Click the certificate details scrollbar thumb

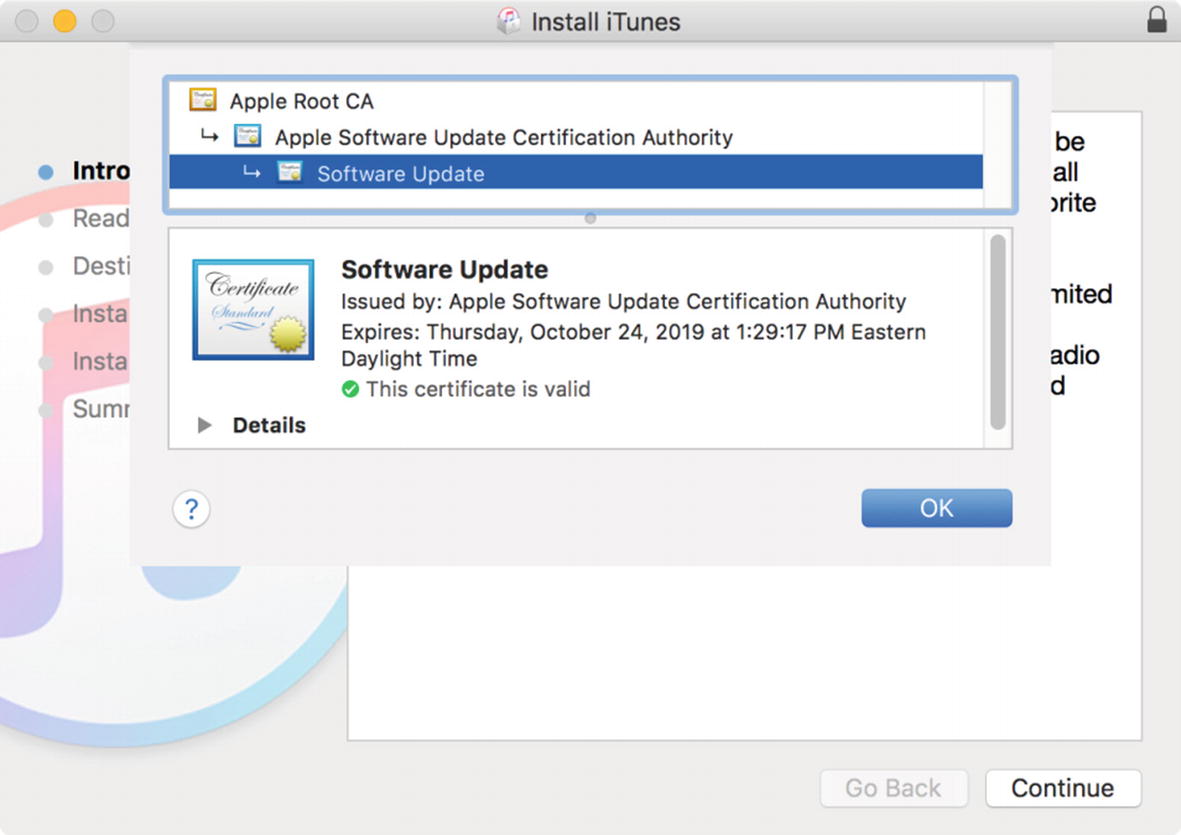coord(998,332)
